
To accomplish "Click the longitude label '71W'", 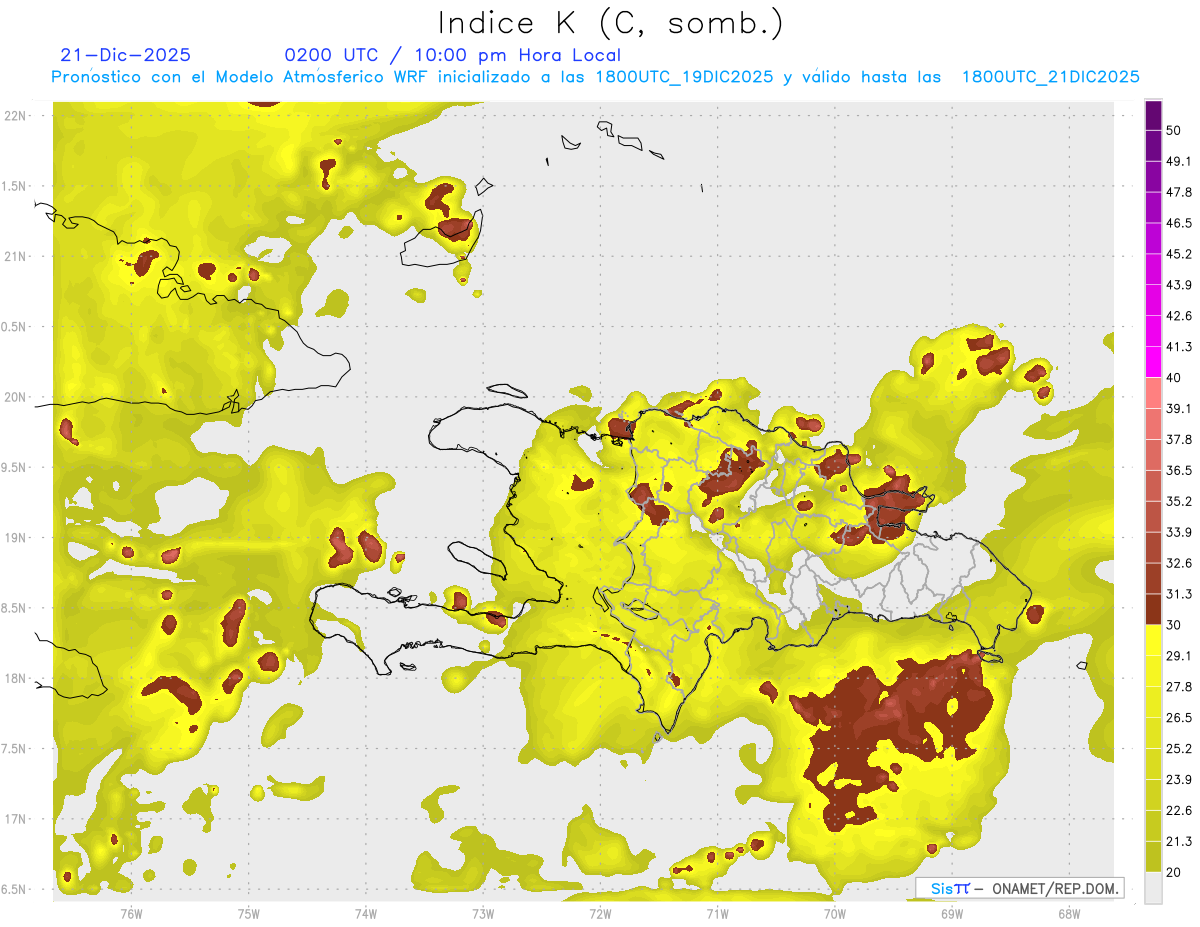I will (717, 914).
